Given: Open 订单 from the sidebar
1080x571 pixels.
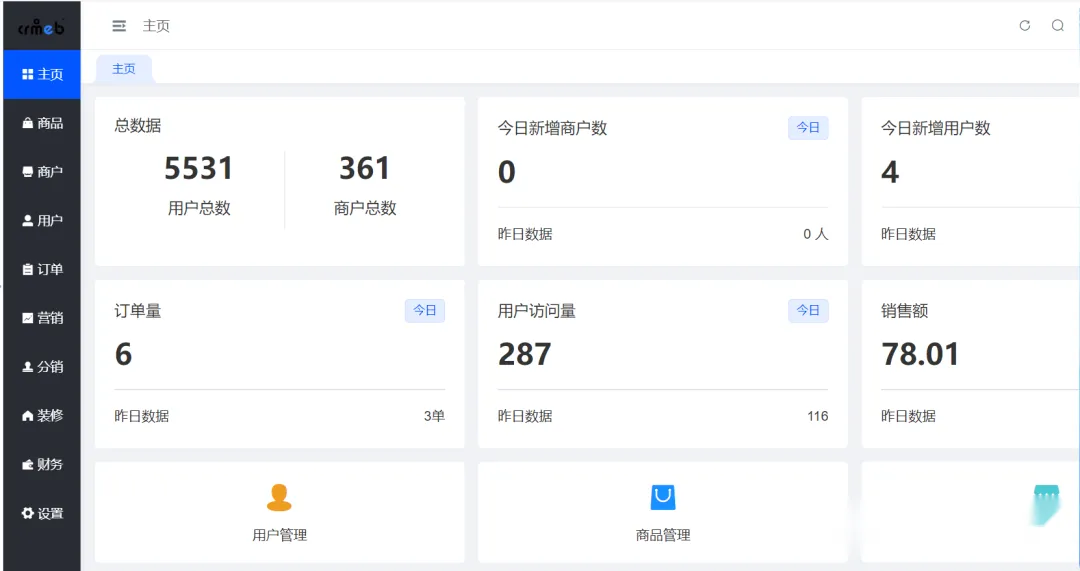Looking at the screenshot, I should coord(42,269).
